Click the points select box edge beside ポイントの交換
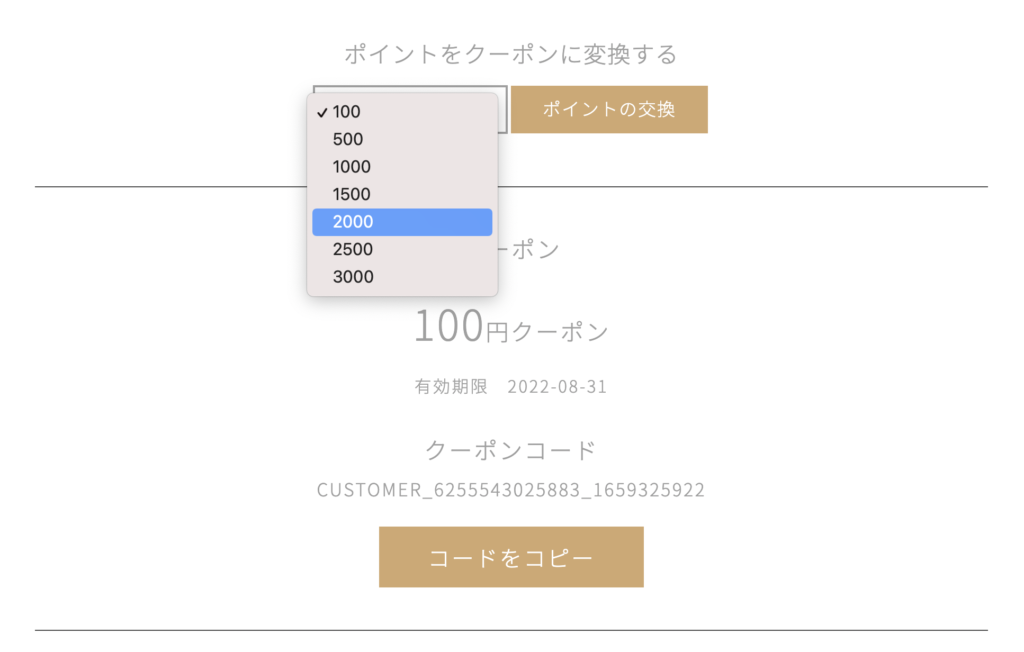 [504, 109]
